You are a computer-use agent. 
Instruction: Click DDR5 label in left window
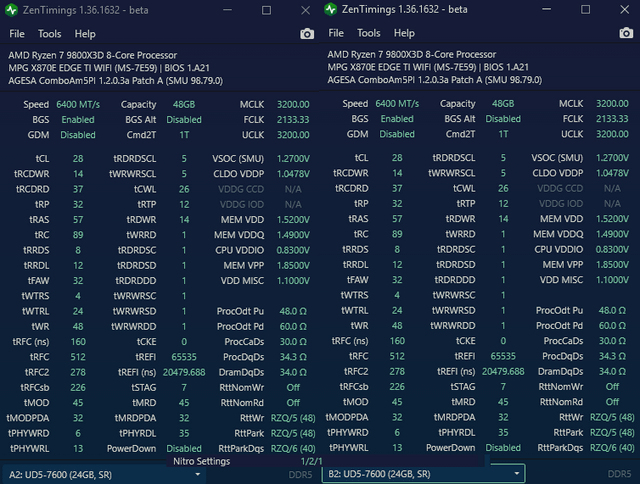point(300,475)
